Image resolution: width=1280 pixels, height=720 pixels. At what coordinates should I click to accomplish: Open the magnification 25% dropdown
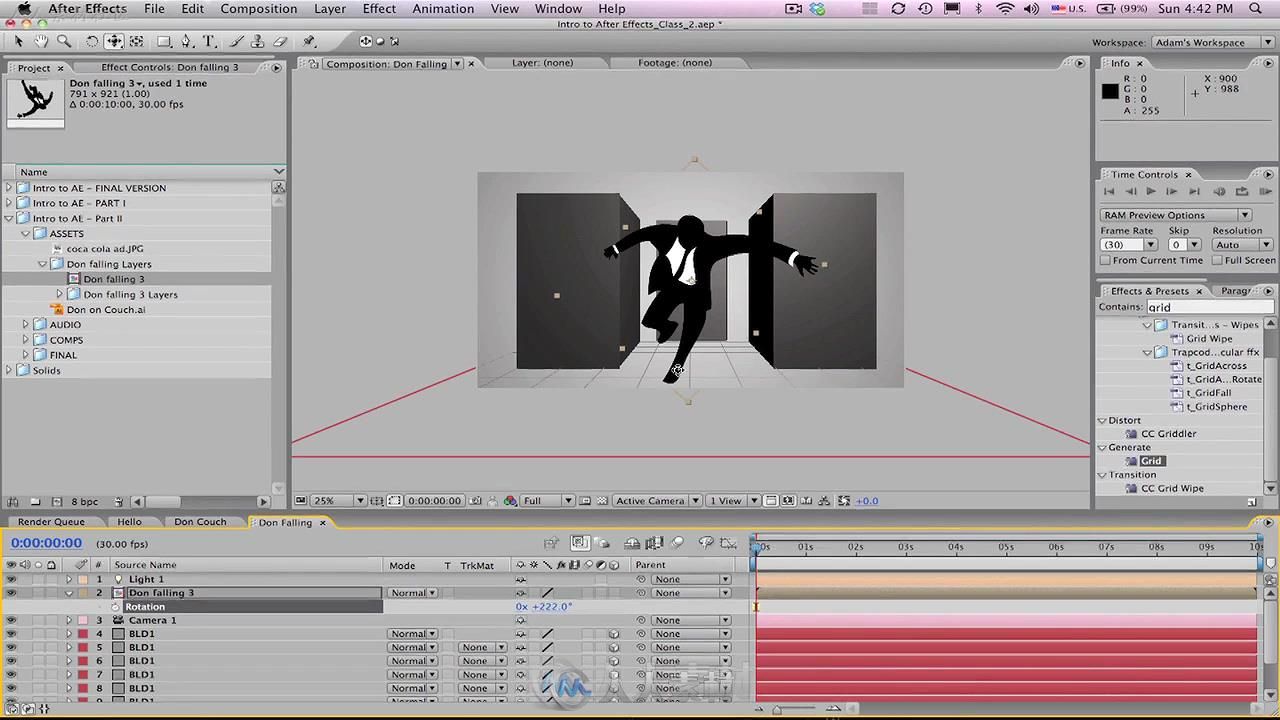click(x=340, y=501)
